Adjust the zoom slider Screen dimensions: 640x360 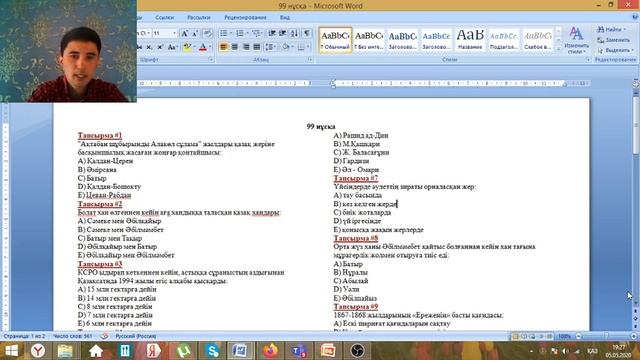point(607,336)
